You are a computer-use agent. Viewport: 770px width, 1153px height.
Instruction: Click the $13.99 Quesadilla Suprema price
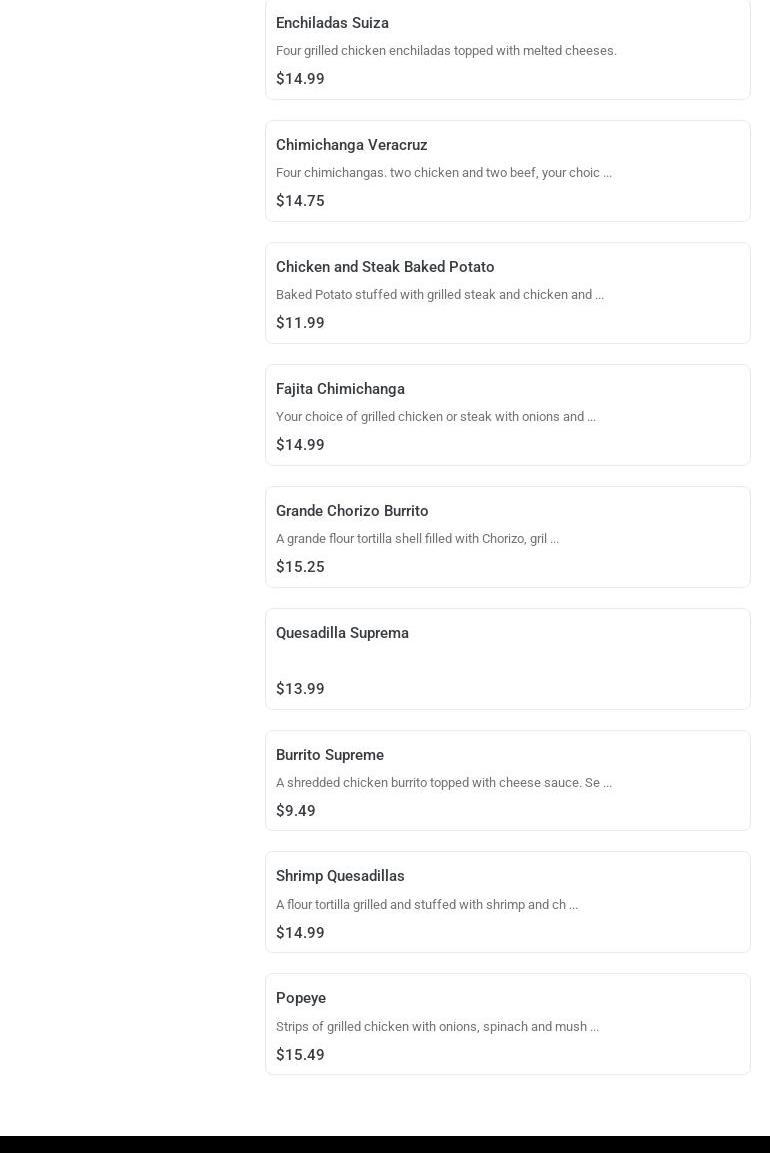300,689
